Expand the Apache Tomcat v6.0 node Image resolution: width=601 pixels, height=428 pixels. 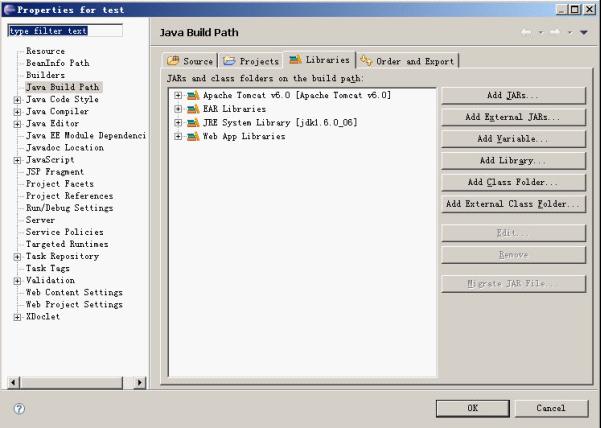[178, 95]
